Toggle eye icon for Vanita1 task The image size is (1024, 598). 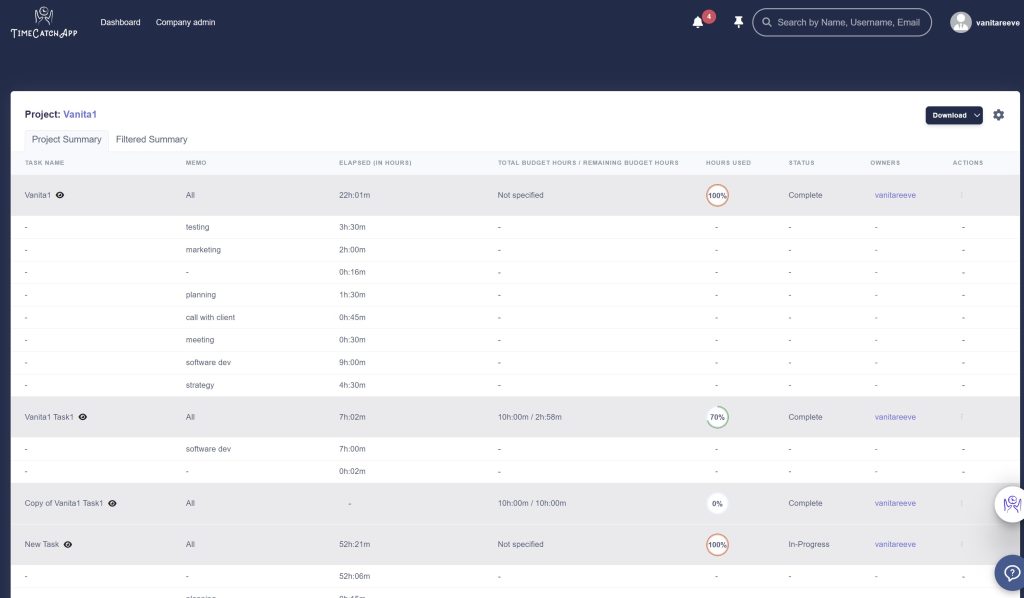click(x=60, y=195)
